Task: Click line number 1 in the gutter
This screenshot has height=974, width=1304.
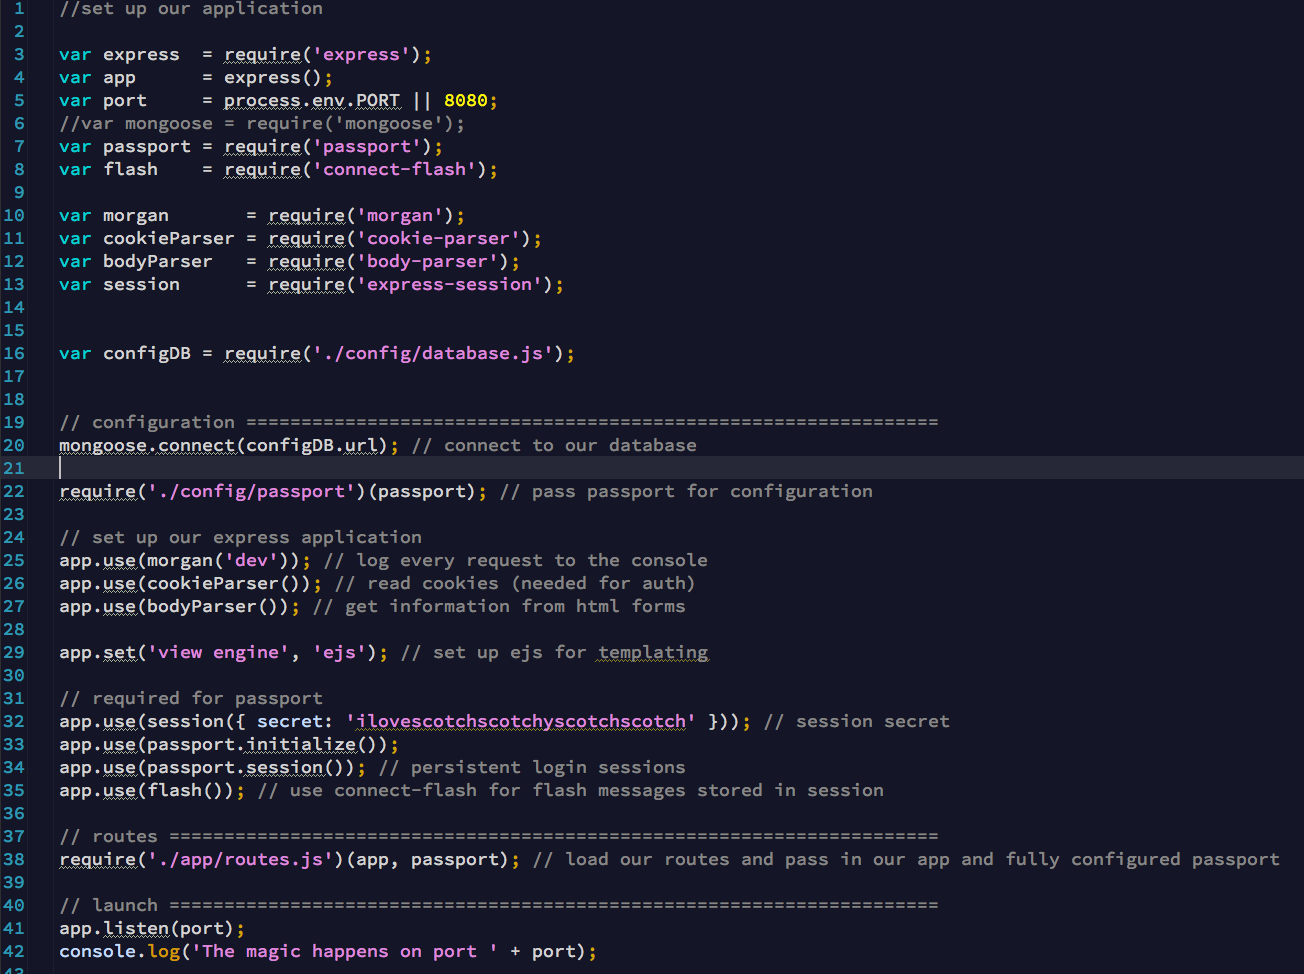Action: coord(19,8)
